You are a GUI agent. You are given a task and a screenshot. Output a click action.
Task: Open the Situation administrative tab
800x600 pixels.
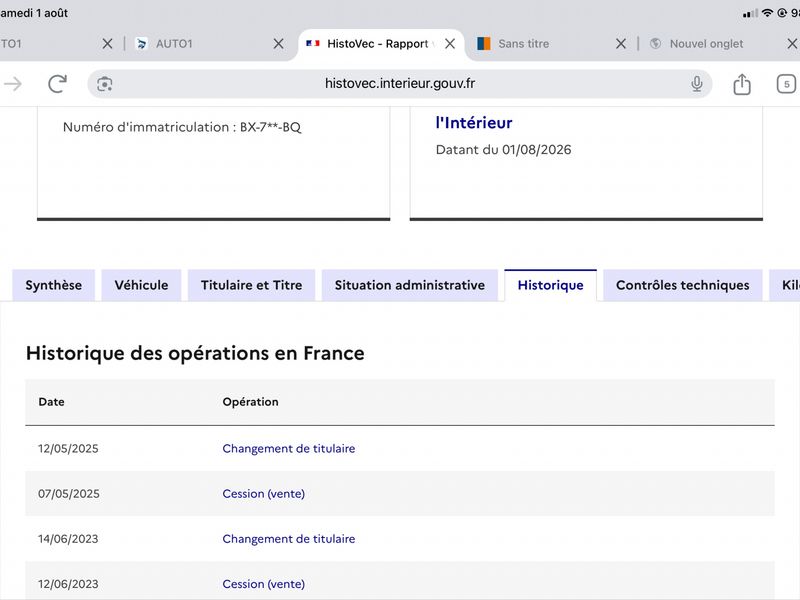coord(410,285)
